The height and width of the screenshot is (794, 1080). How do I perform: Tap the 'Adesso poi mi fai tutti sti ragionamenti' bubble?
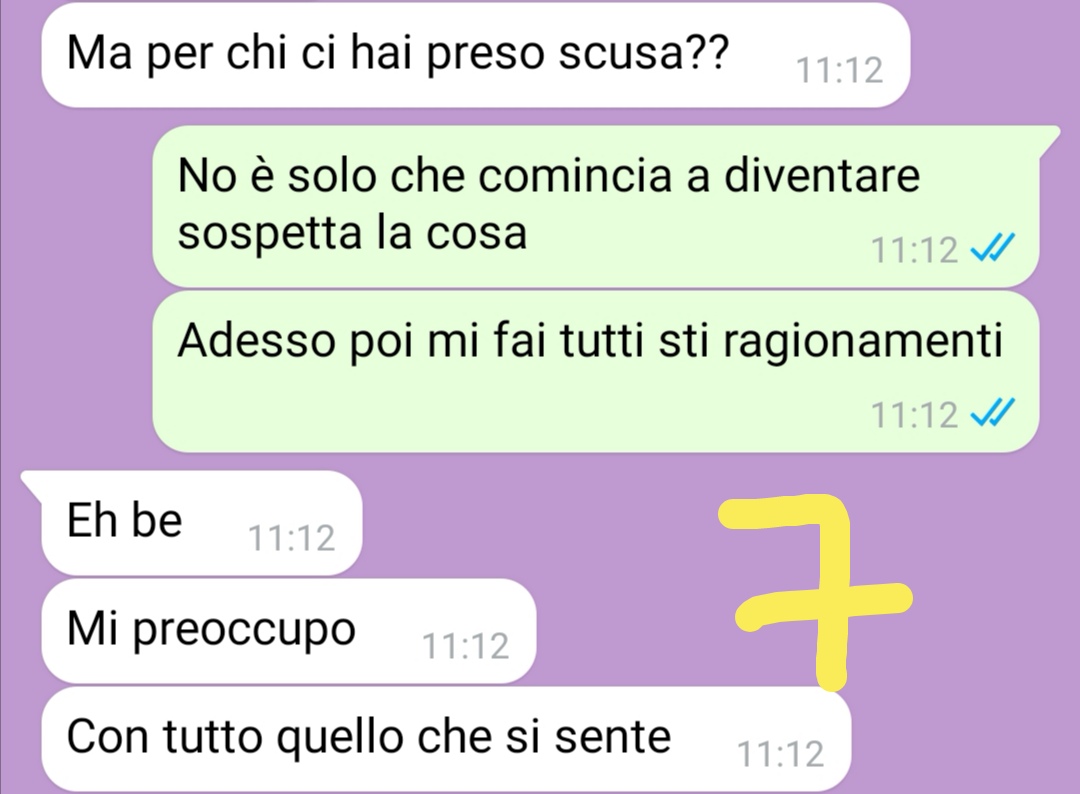click(x=595, y=371)
